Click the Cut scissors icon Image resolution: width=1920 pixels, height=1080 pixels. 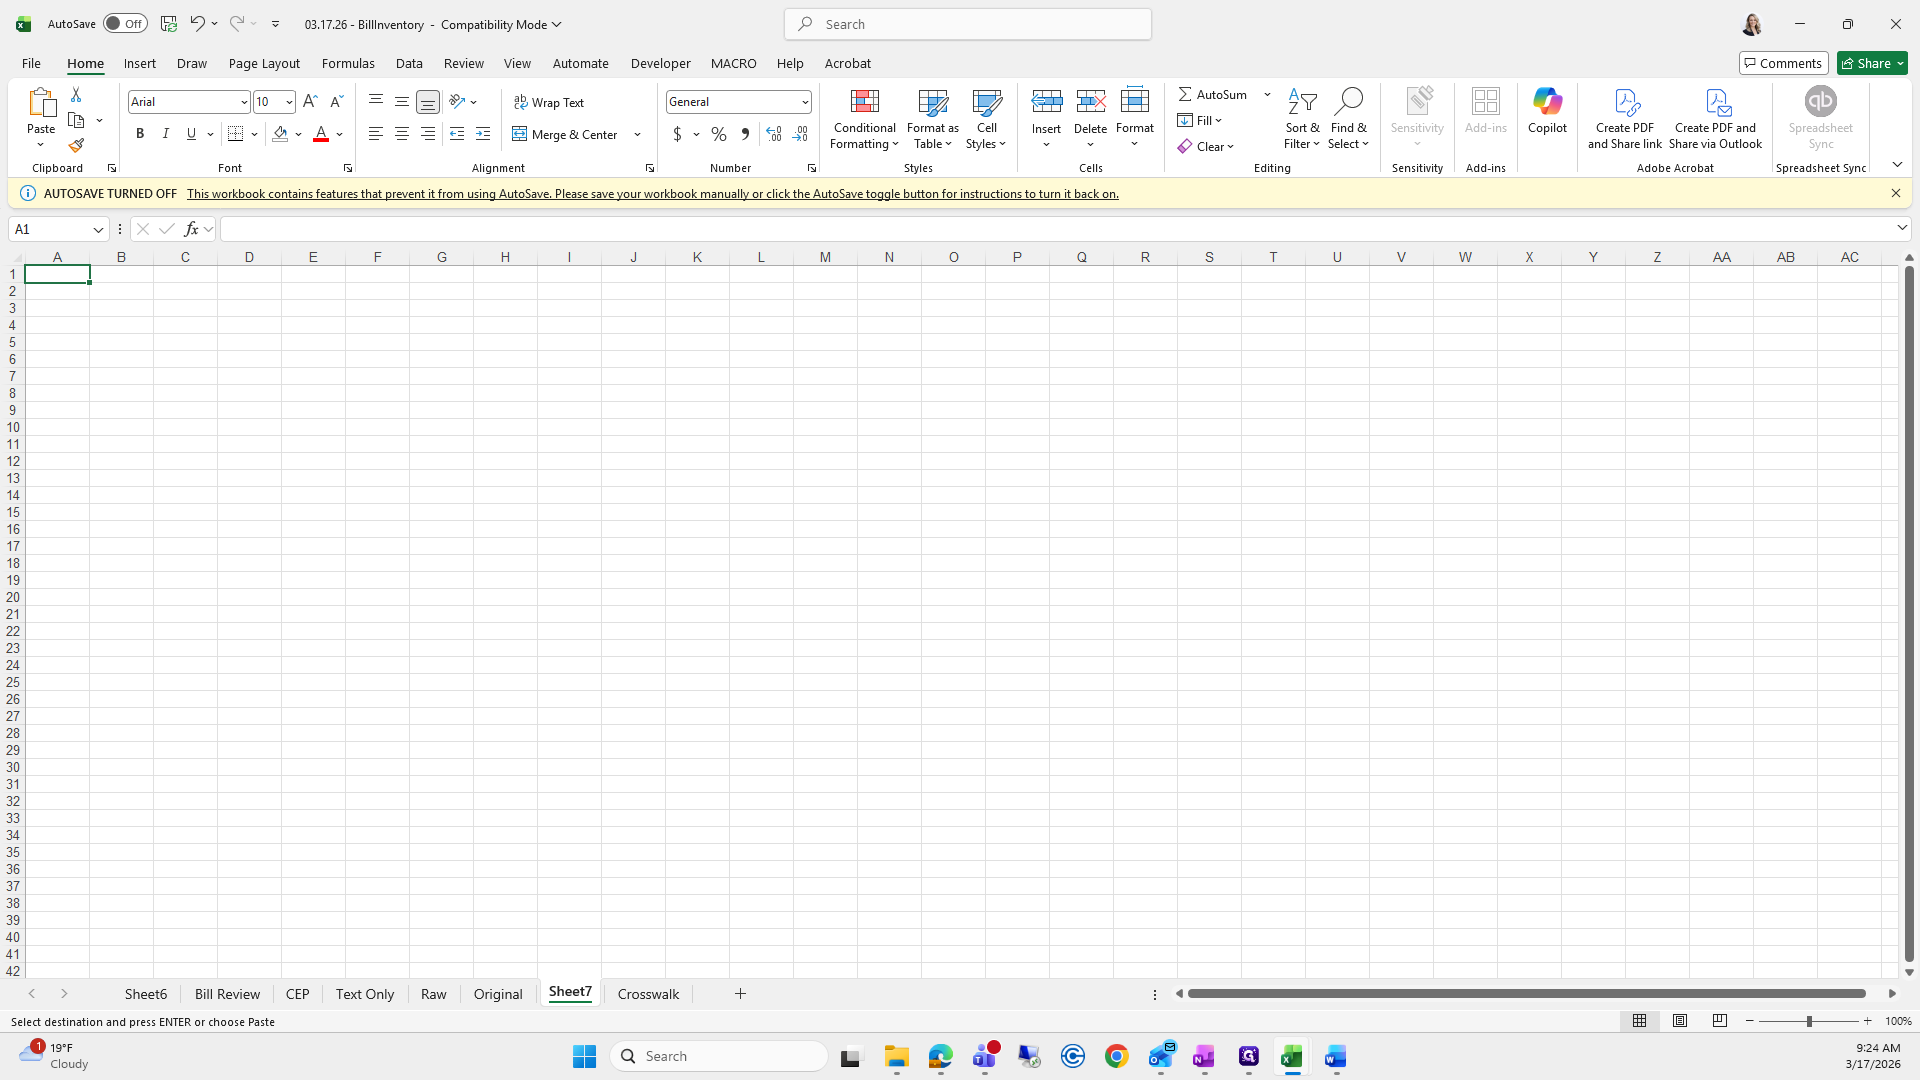pyautogui.click(x=76, y=94)
